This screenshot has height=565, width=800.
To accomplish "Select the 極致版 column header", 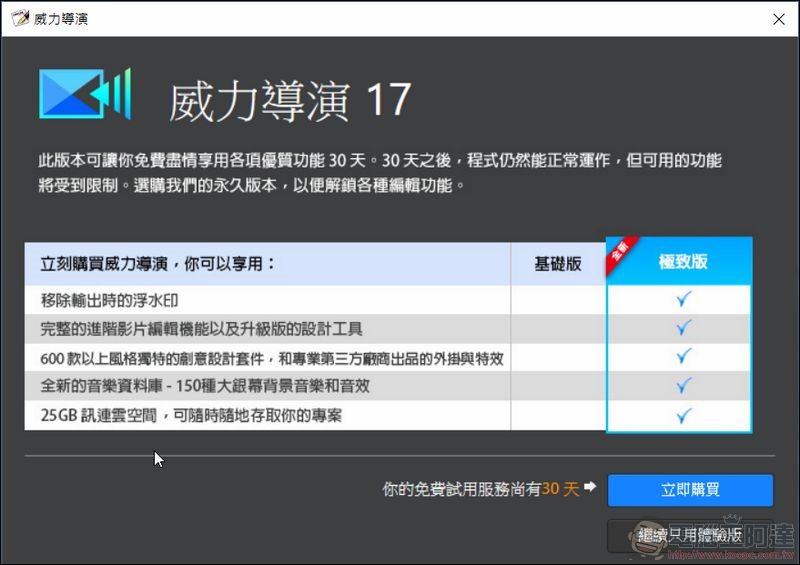I will (x=683, y=262).
